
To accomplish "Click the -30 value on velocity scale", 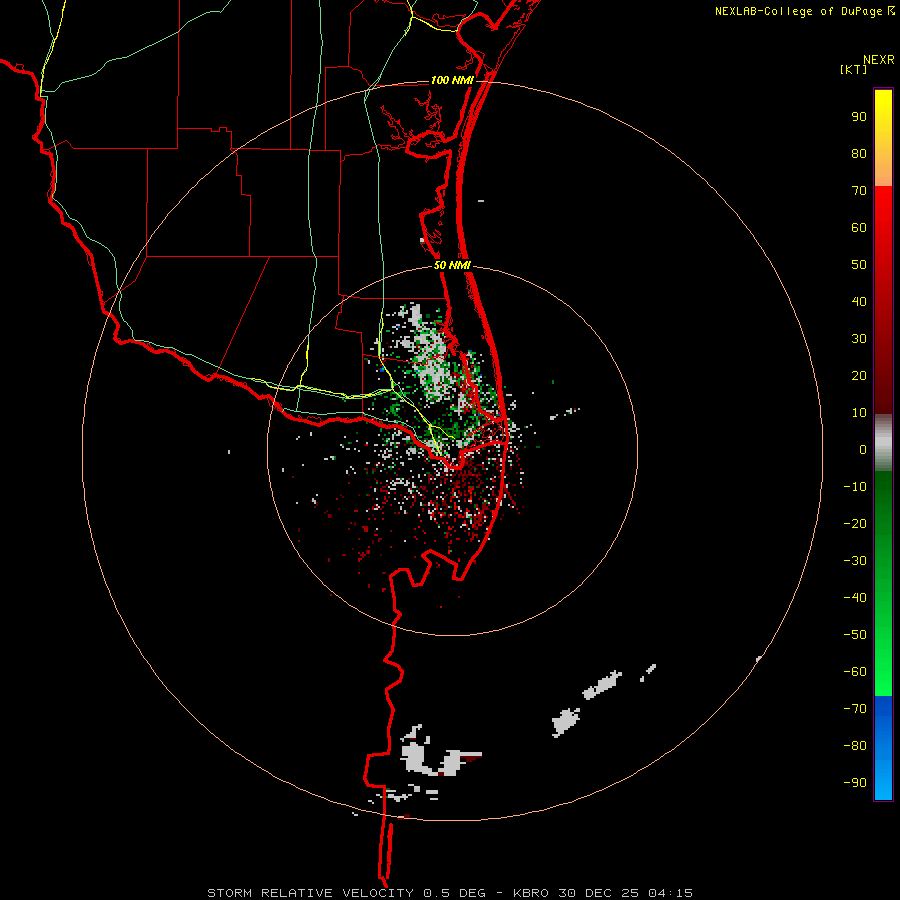I will 855,561.
